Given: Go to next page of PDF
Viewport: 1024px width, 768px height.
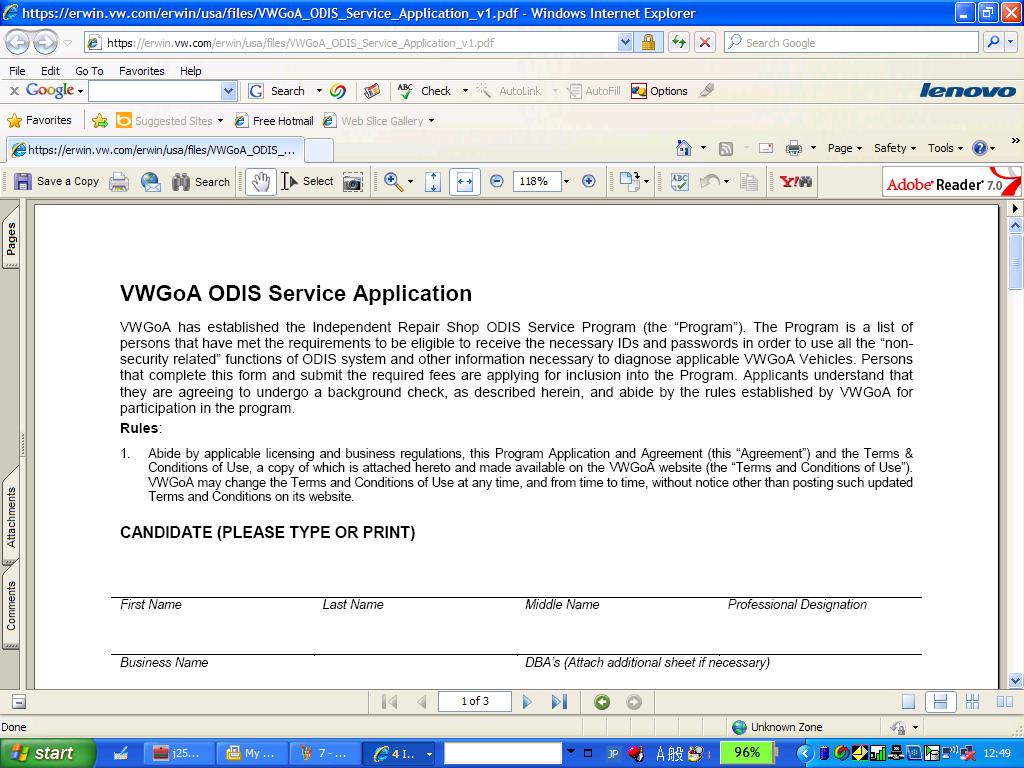Looking at the screenshot, I should click(527, 702).
